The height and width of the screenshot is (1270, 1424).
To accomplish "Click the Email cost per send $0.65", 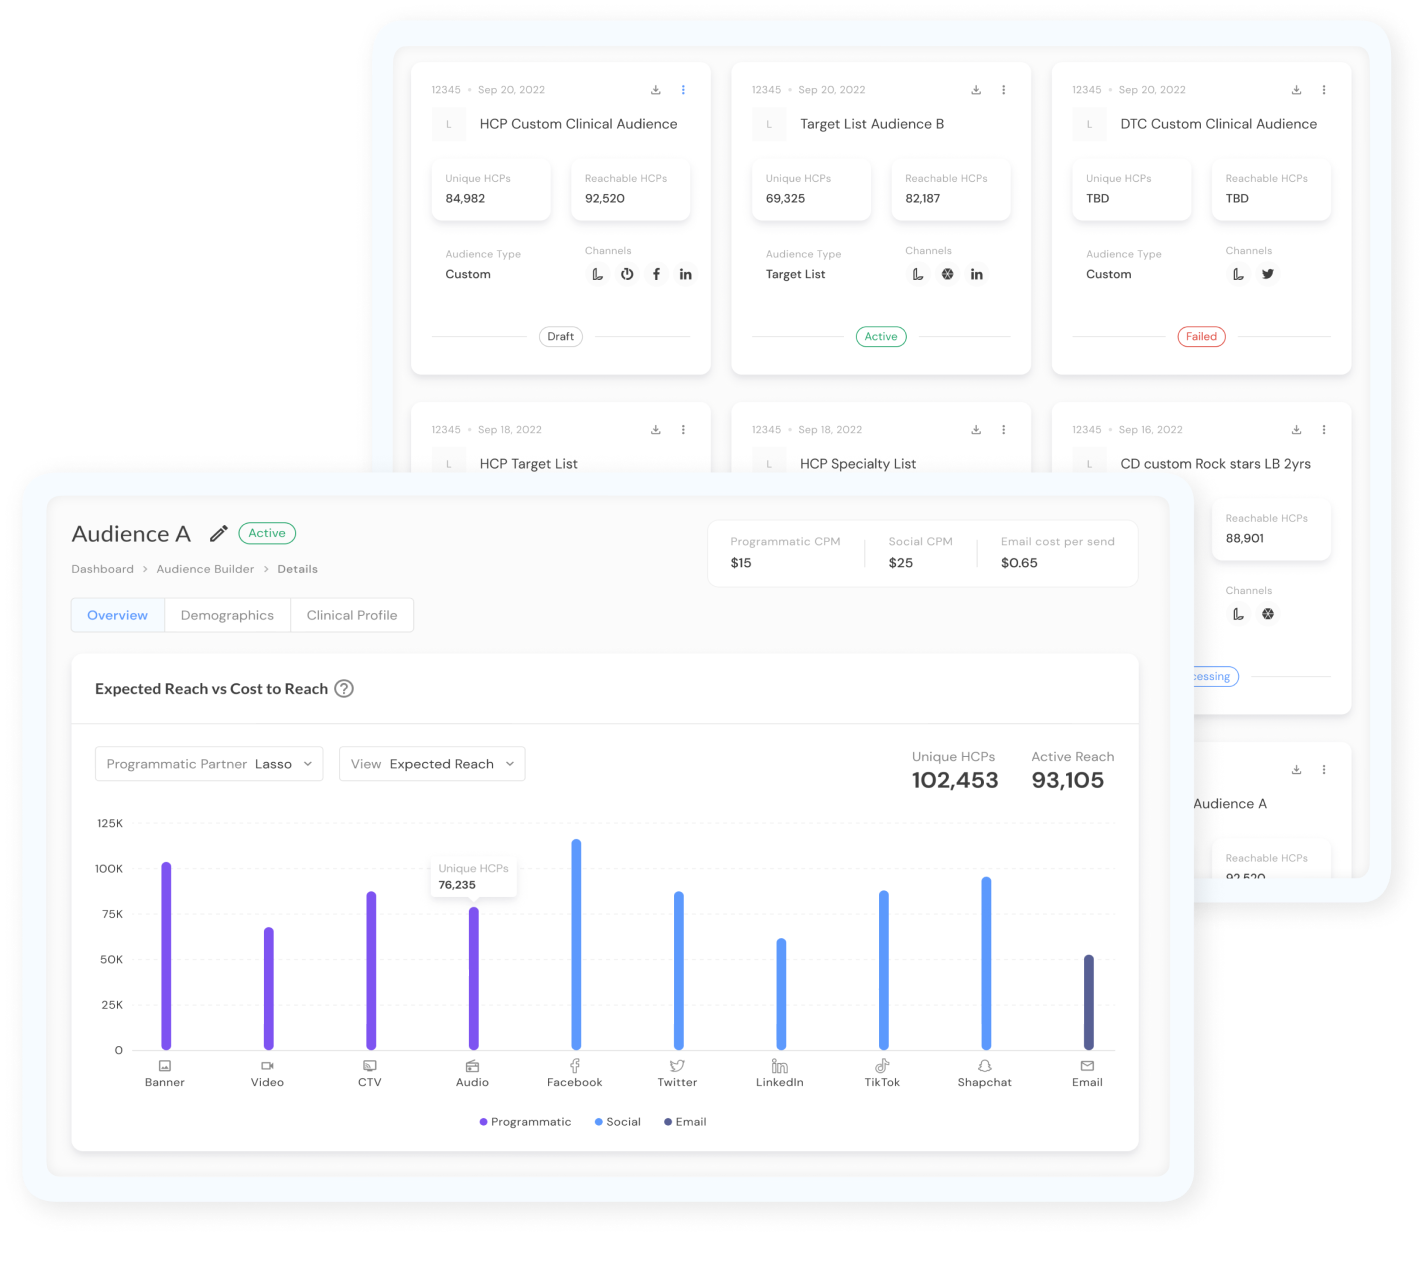I will coord(1019,563).
